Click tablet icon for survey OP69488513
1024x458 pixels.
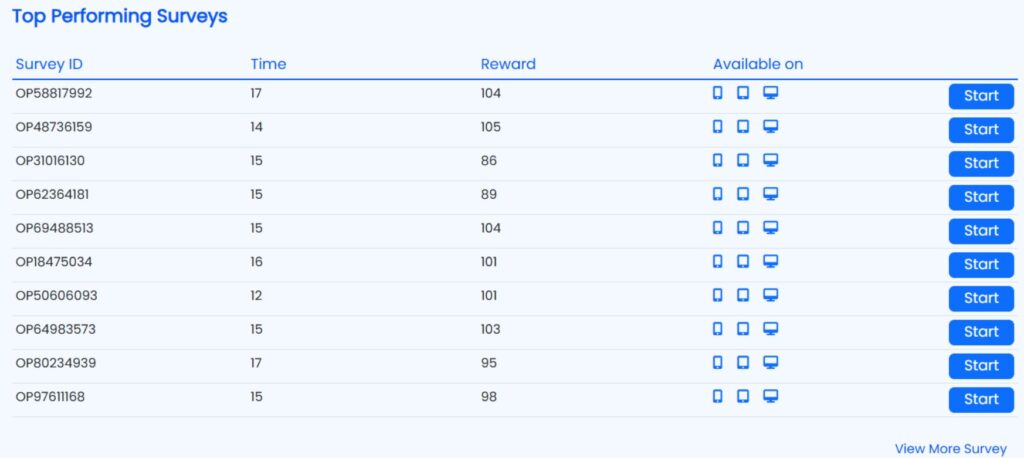coord(743,228)
